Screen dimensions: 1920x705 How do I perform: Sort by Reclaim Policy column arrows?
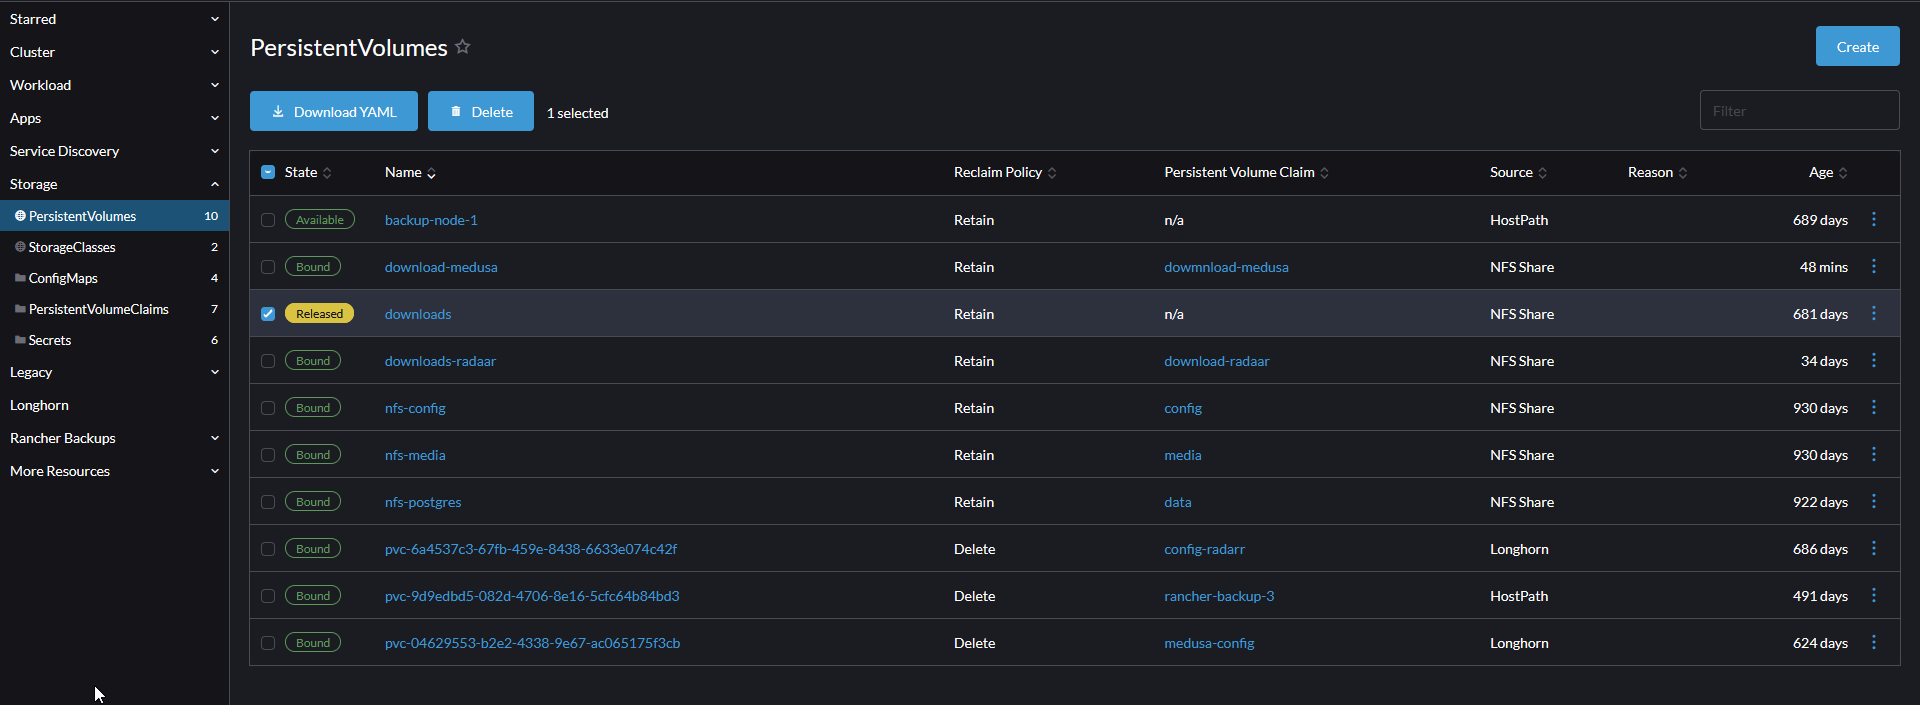coord(1052,173)
